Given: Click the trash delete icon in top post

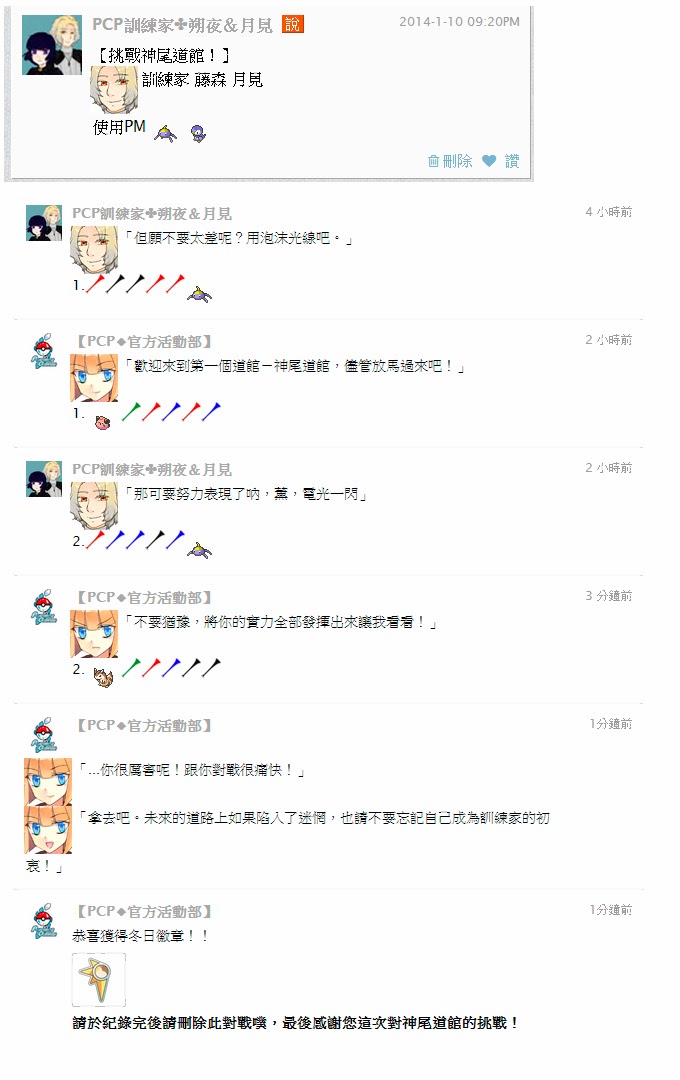Looking at the screenshot, I should [x=433, y=161].
